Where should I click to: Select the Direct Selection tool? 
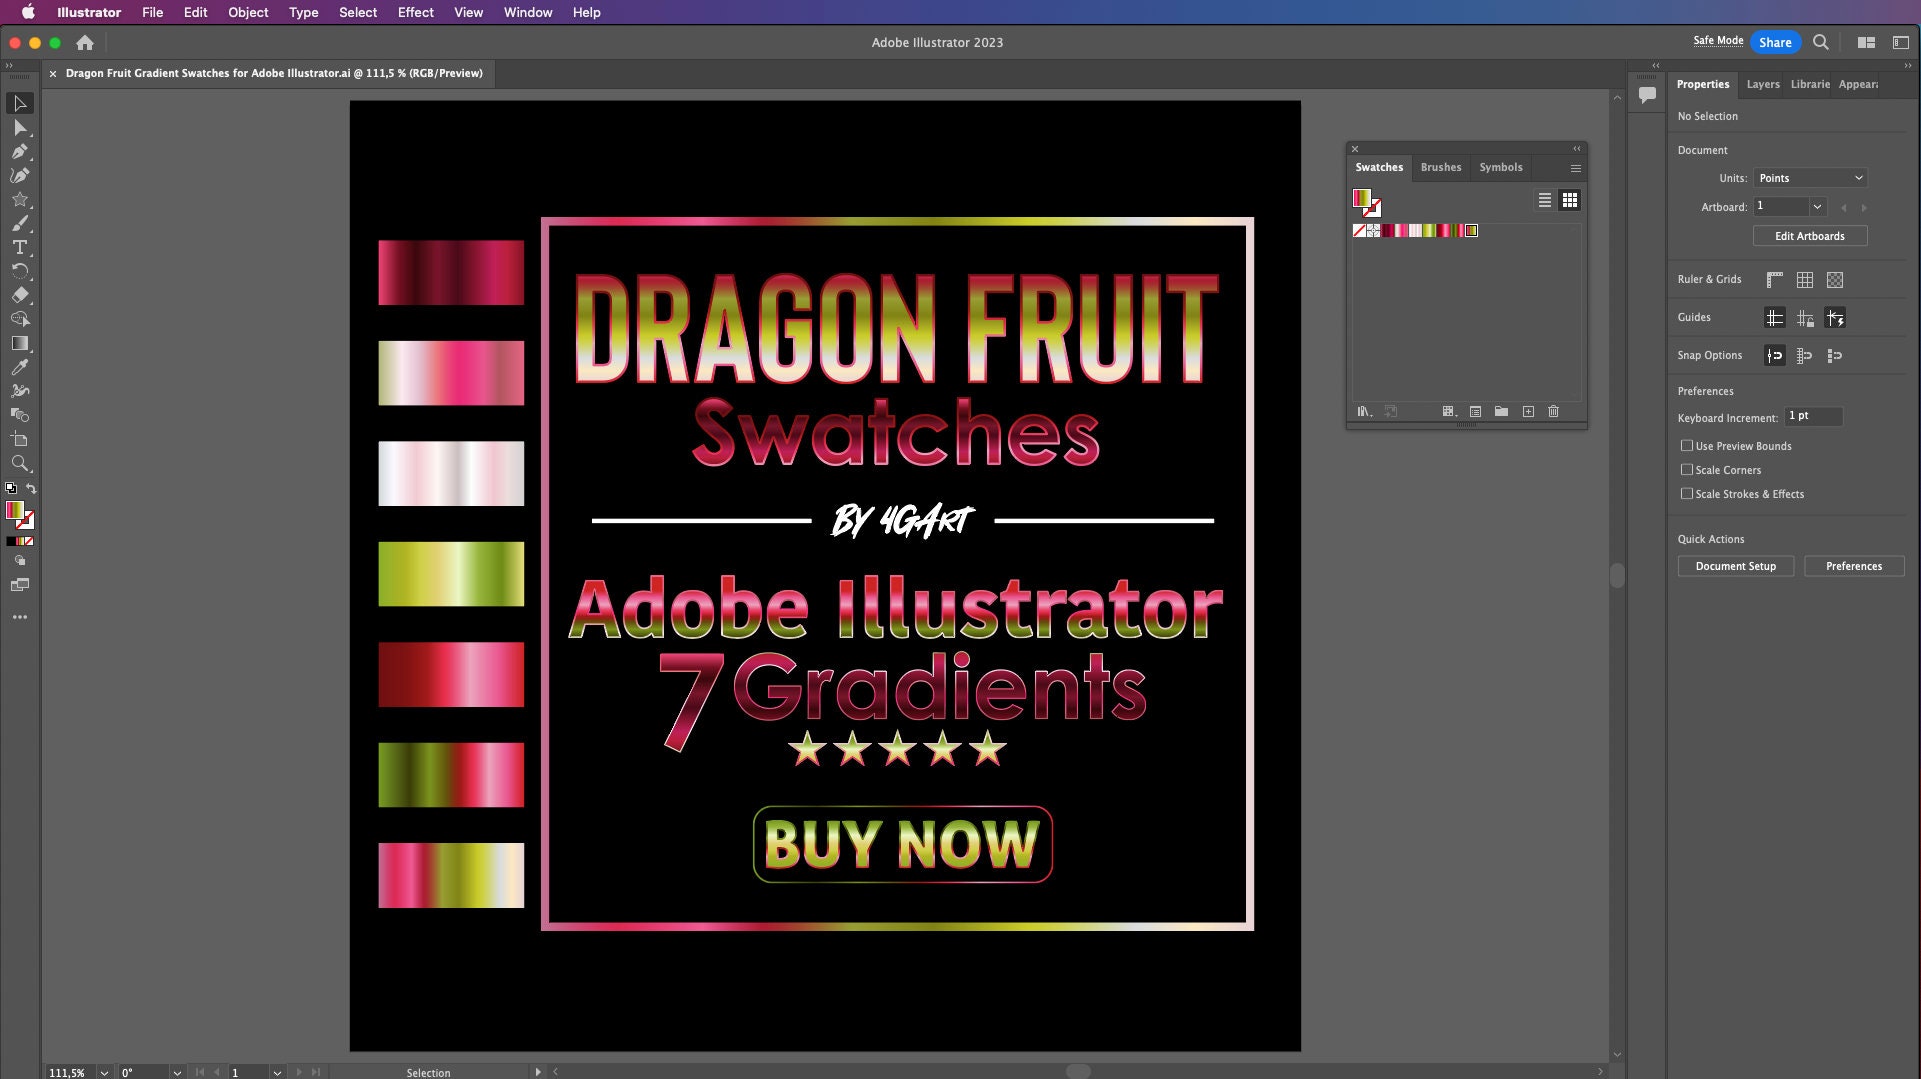pyautogui.click(x=20, y=128)
